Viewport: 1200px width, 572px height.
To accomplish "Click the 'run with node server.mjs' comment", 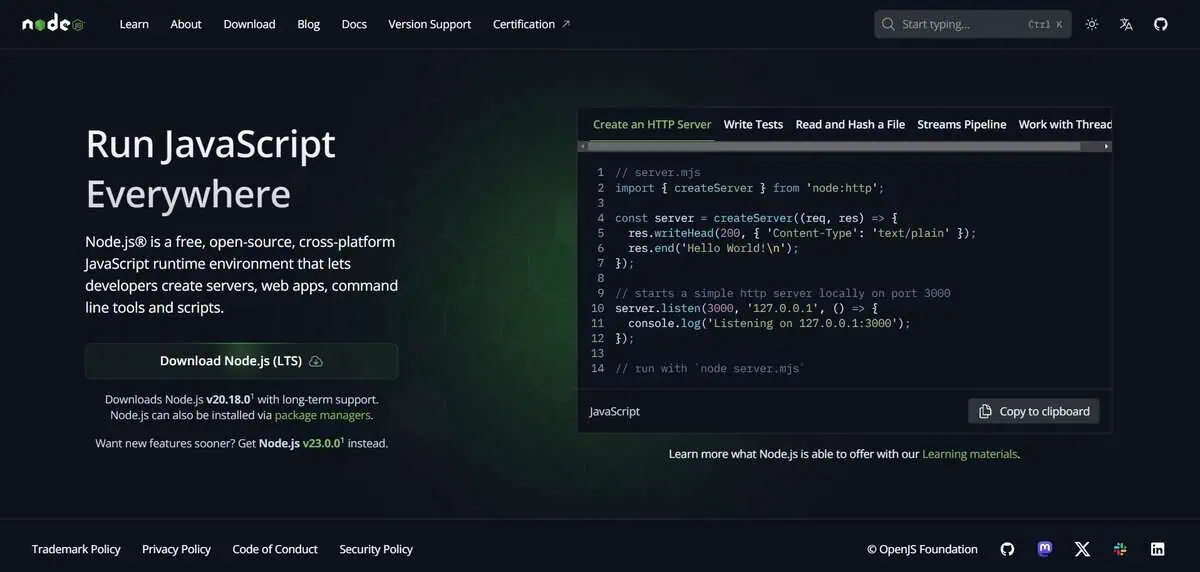I will coord(710,368).
